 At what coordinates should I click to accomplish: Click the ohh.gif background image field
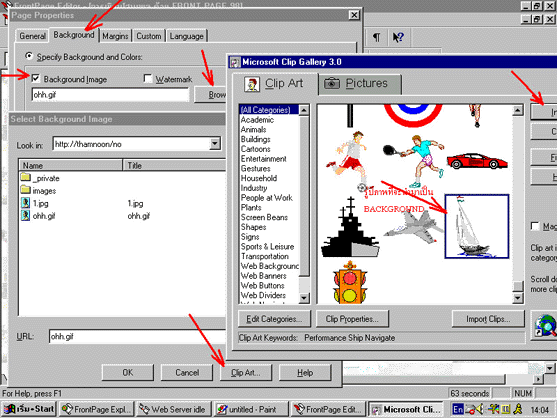[110, 95]
